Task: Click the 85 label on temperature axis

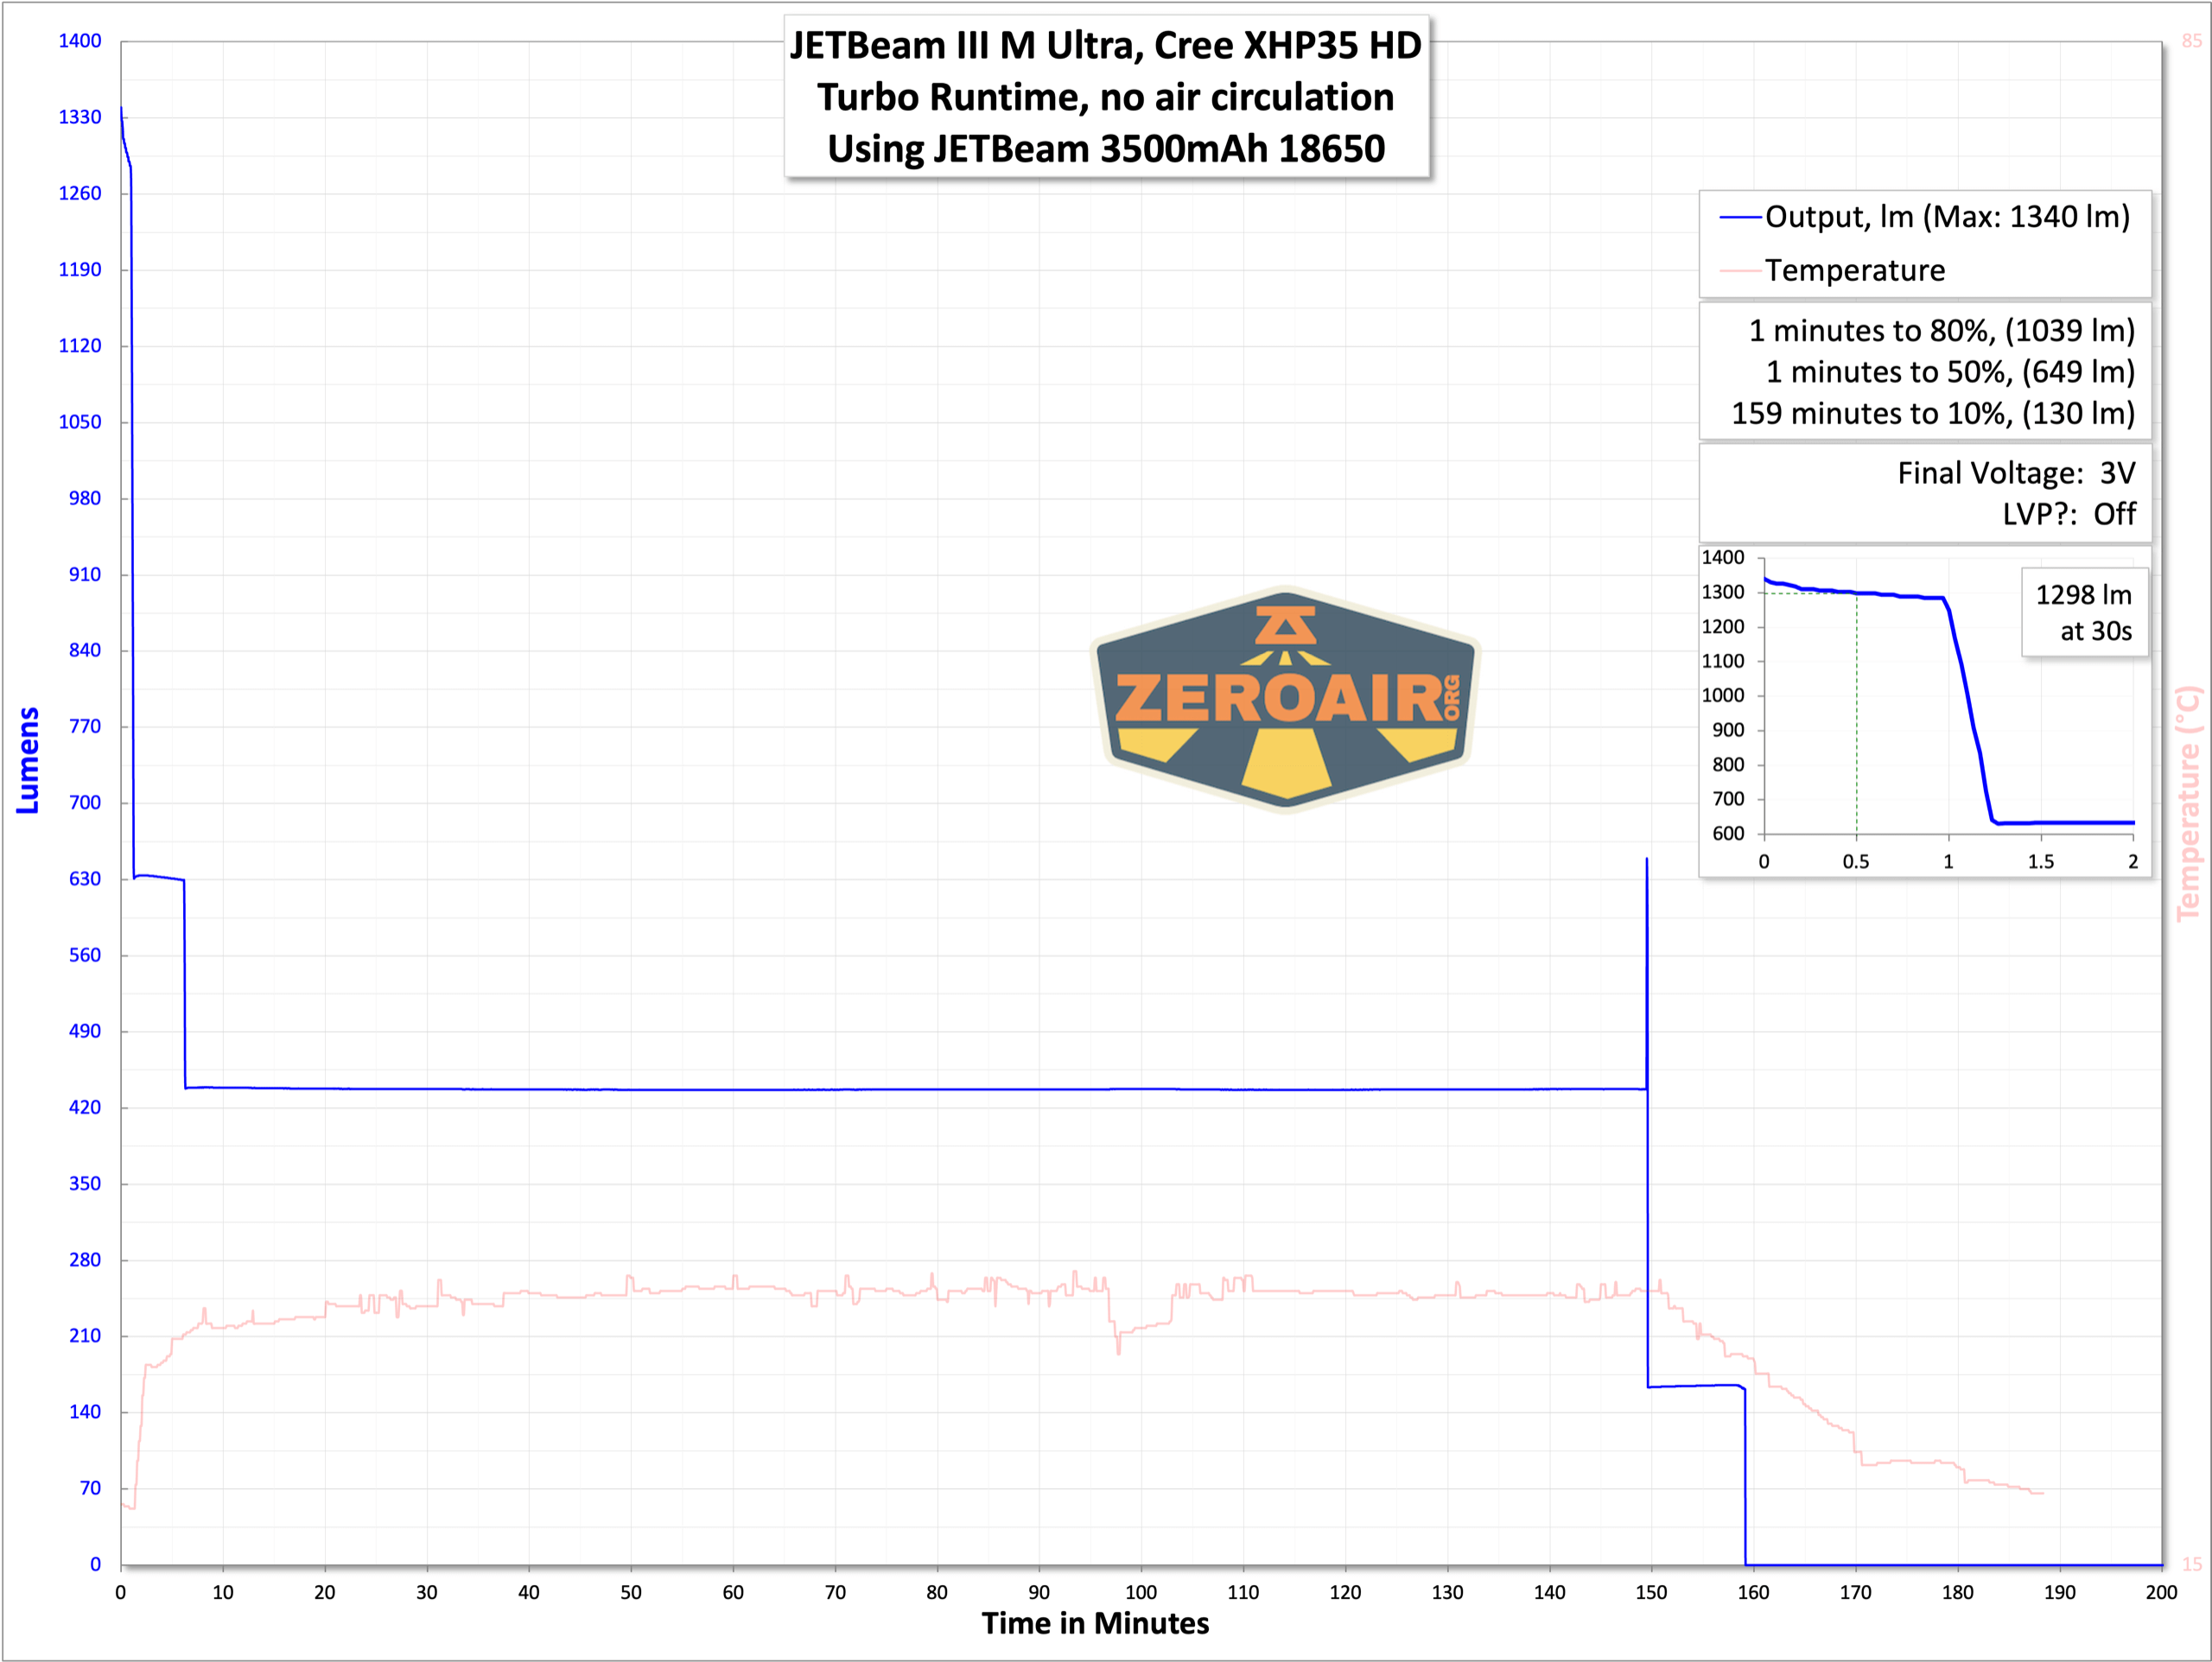Action: coord(2191,41)
